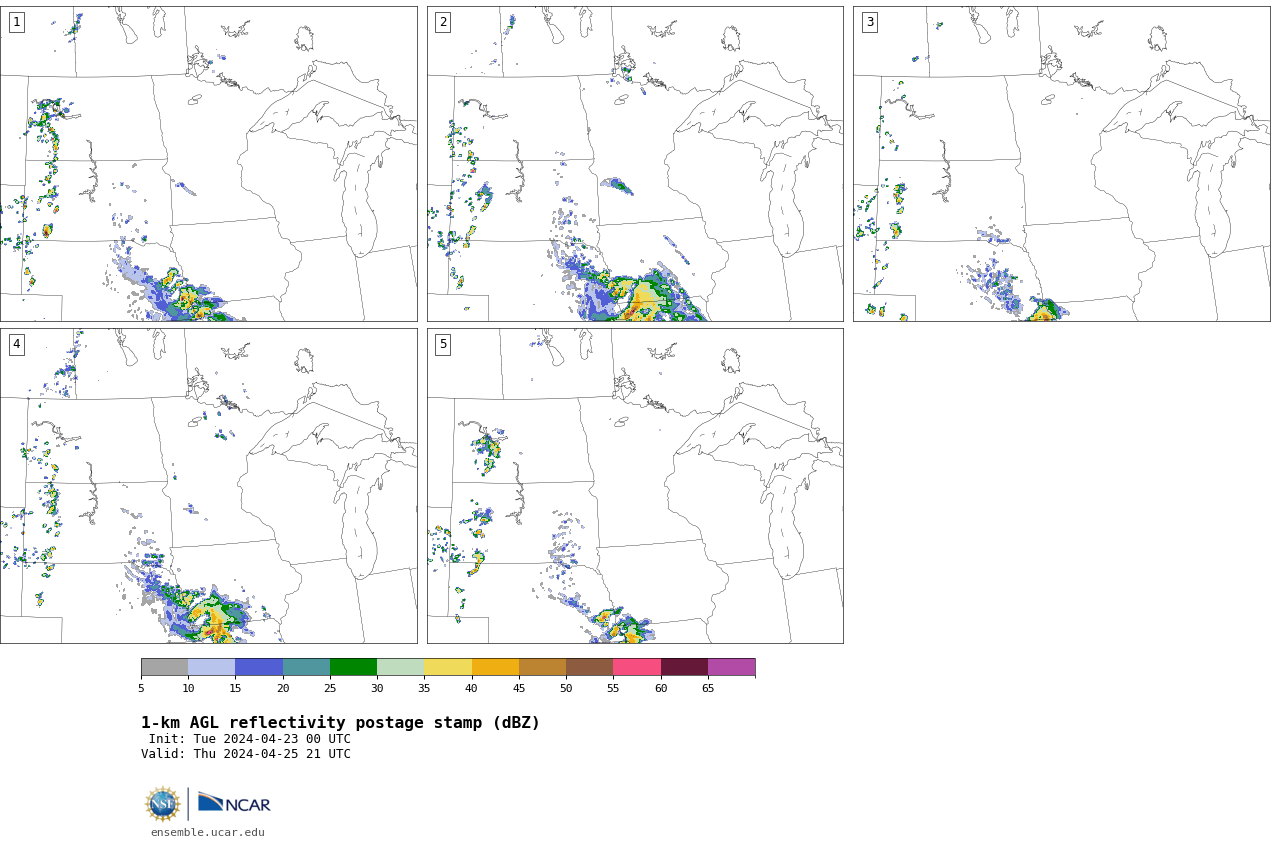Click the tan-brown 45-50 dBZ swatch
The height and width of the screenshot is (844, 1280).
(x=542, y=667)
